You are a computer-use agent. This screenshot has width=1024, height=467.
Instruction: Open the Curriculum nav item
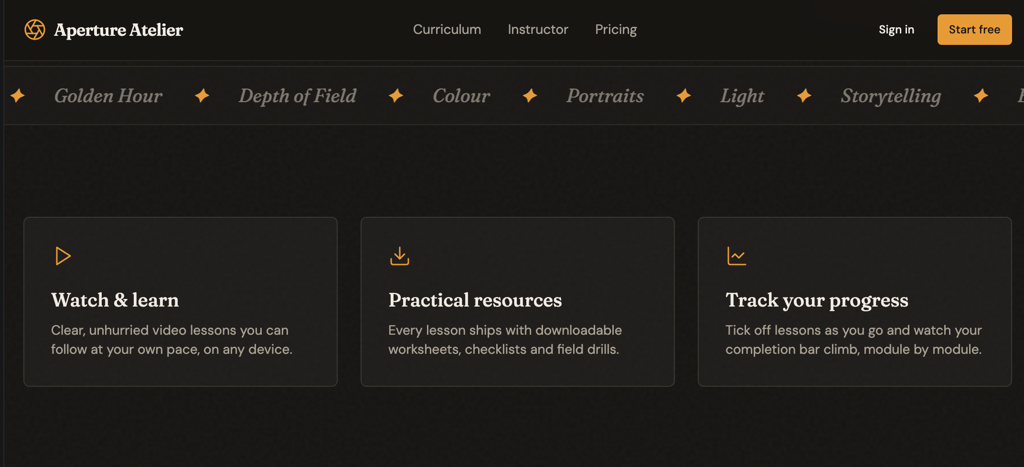point(447,29)
